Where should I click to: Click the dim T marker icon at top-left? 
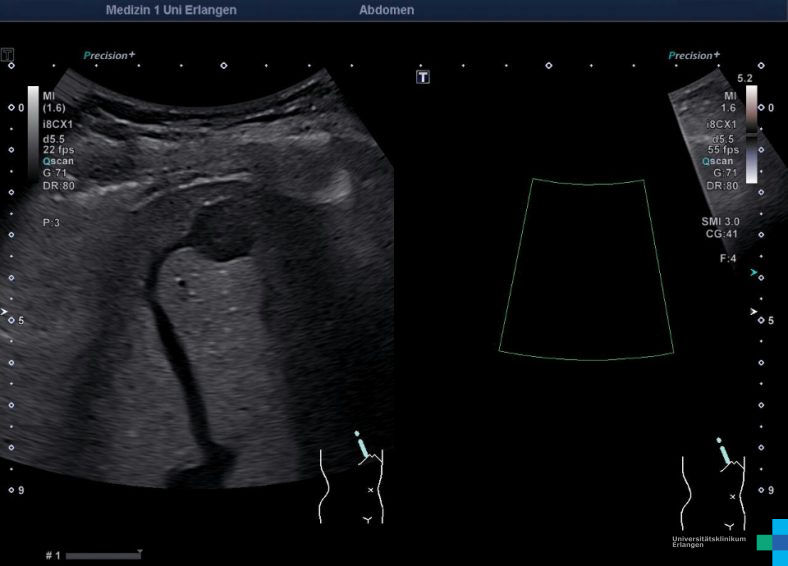point(8,52)
